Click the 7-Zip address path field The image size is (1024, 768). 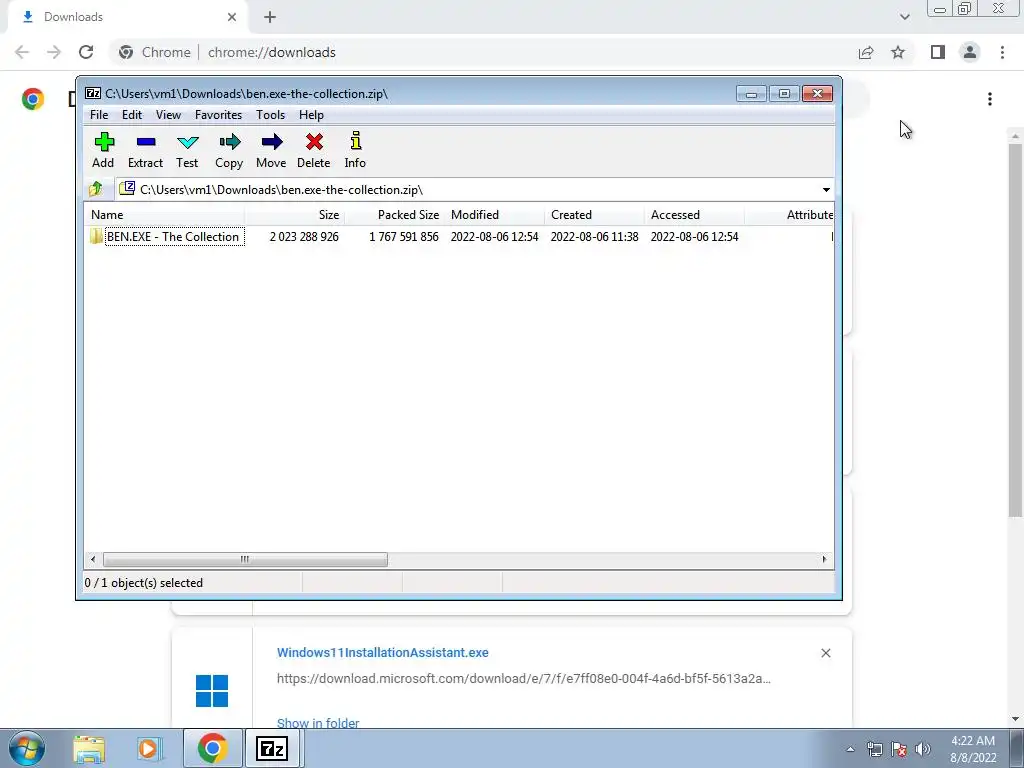[x=474, y=189]
